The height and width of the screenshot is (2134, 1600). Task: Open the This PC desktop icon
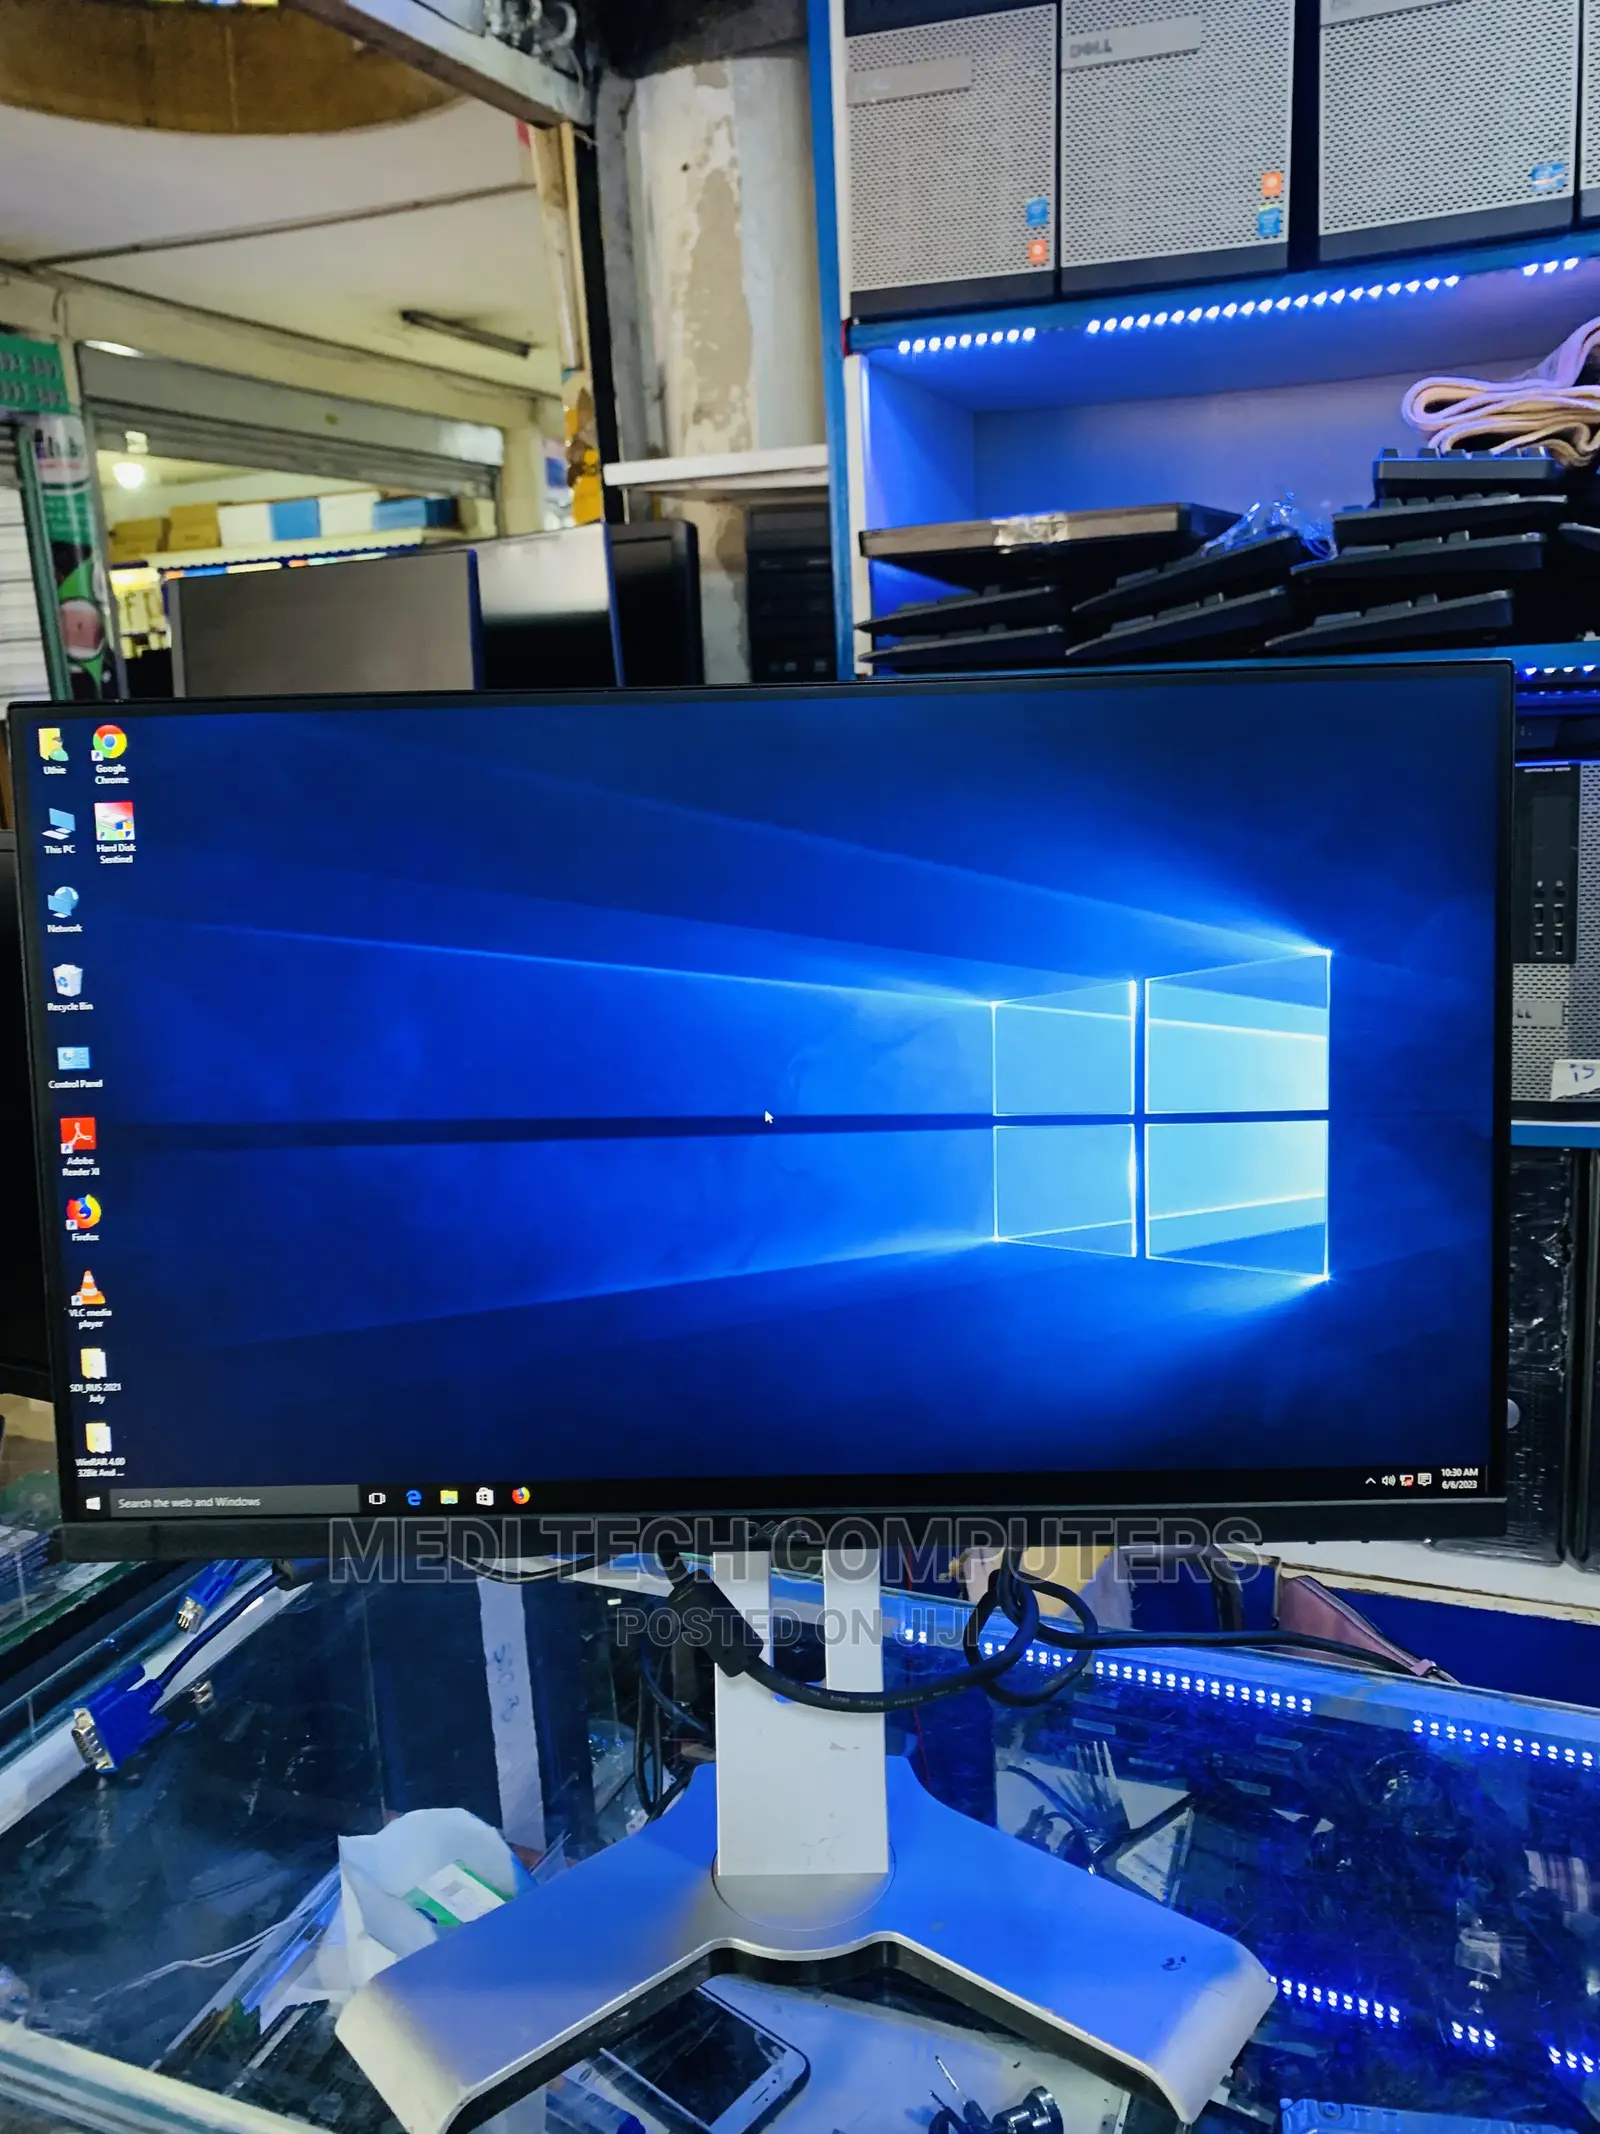point(59,830)
